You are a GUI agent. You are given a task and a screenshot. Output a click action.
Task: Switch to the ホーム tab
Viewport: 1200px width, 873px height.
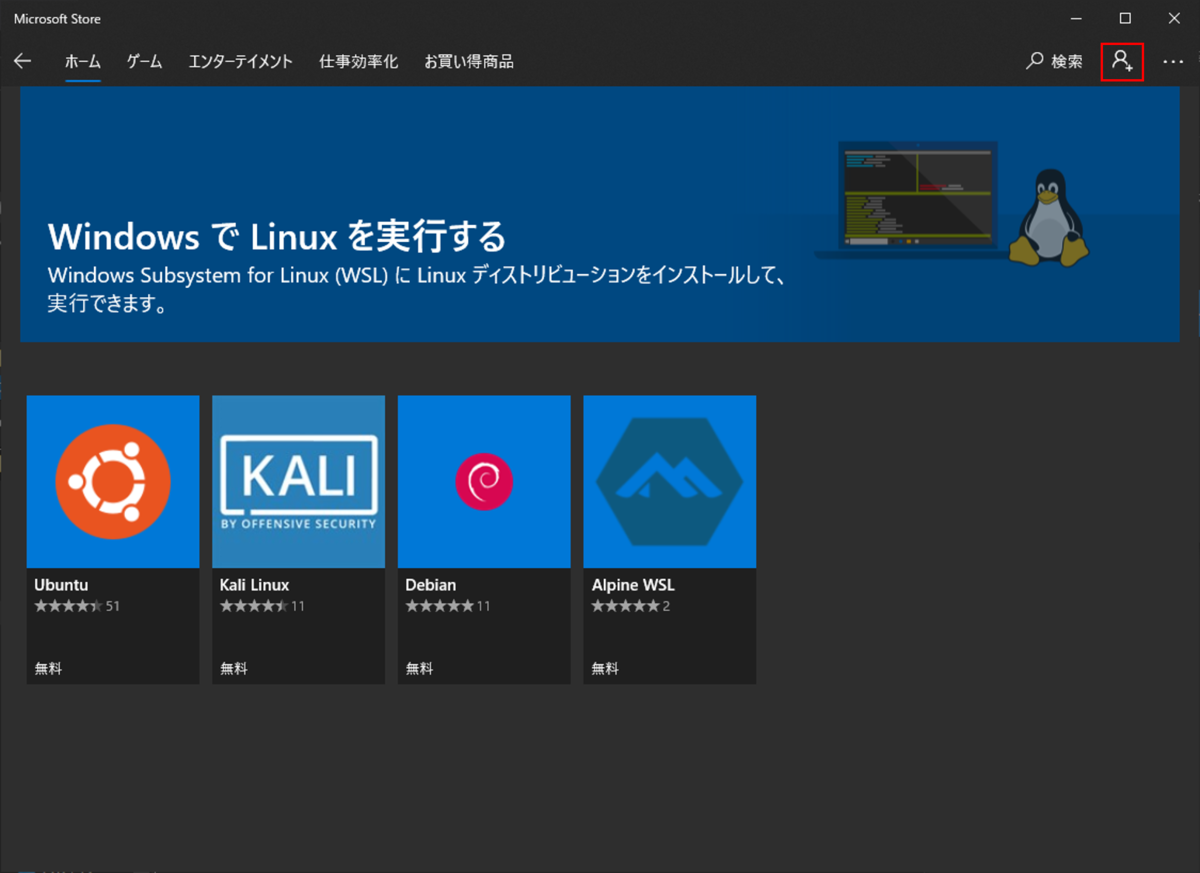pos(82,62)
